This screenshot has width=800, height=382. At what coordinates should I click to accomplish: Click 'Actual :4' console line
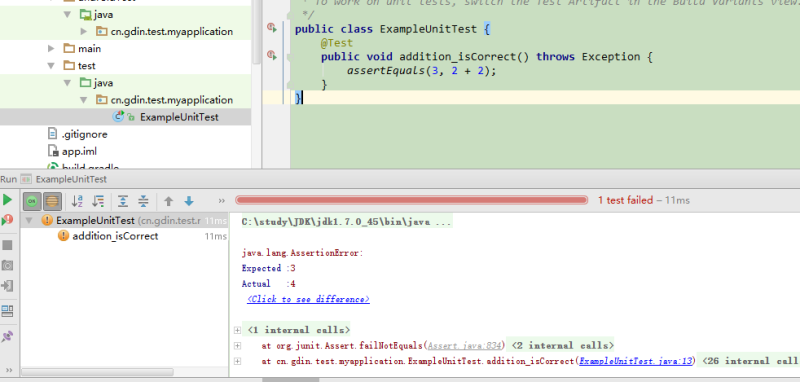point(269,284)
